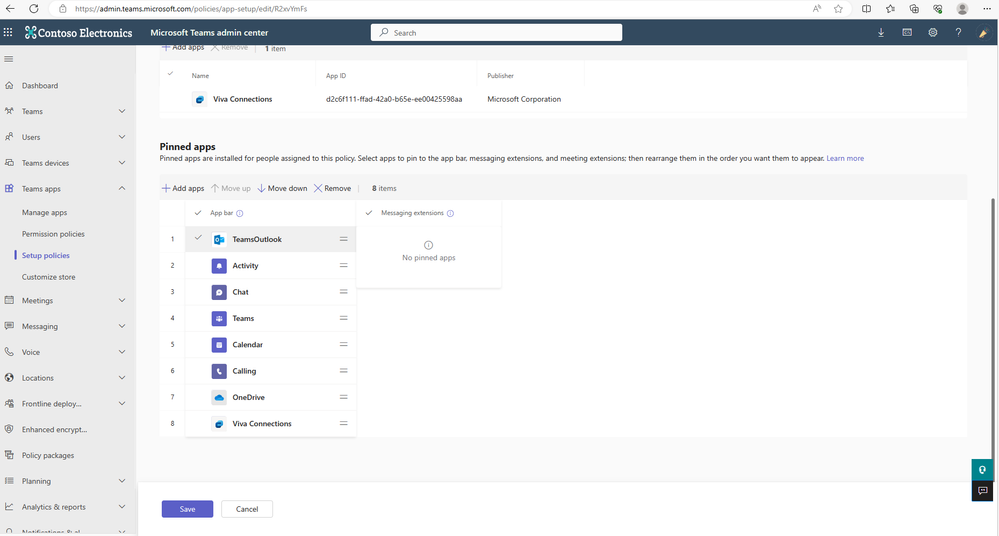Viewport: 999px width, 536px height.
Task: Open the help question mark icon
Action: click(x=958, y=33)
